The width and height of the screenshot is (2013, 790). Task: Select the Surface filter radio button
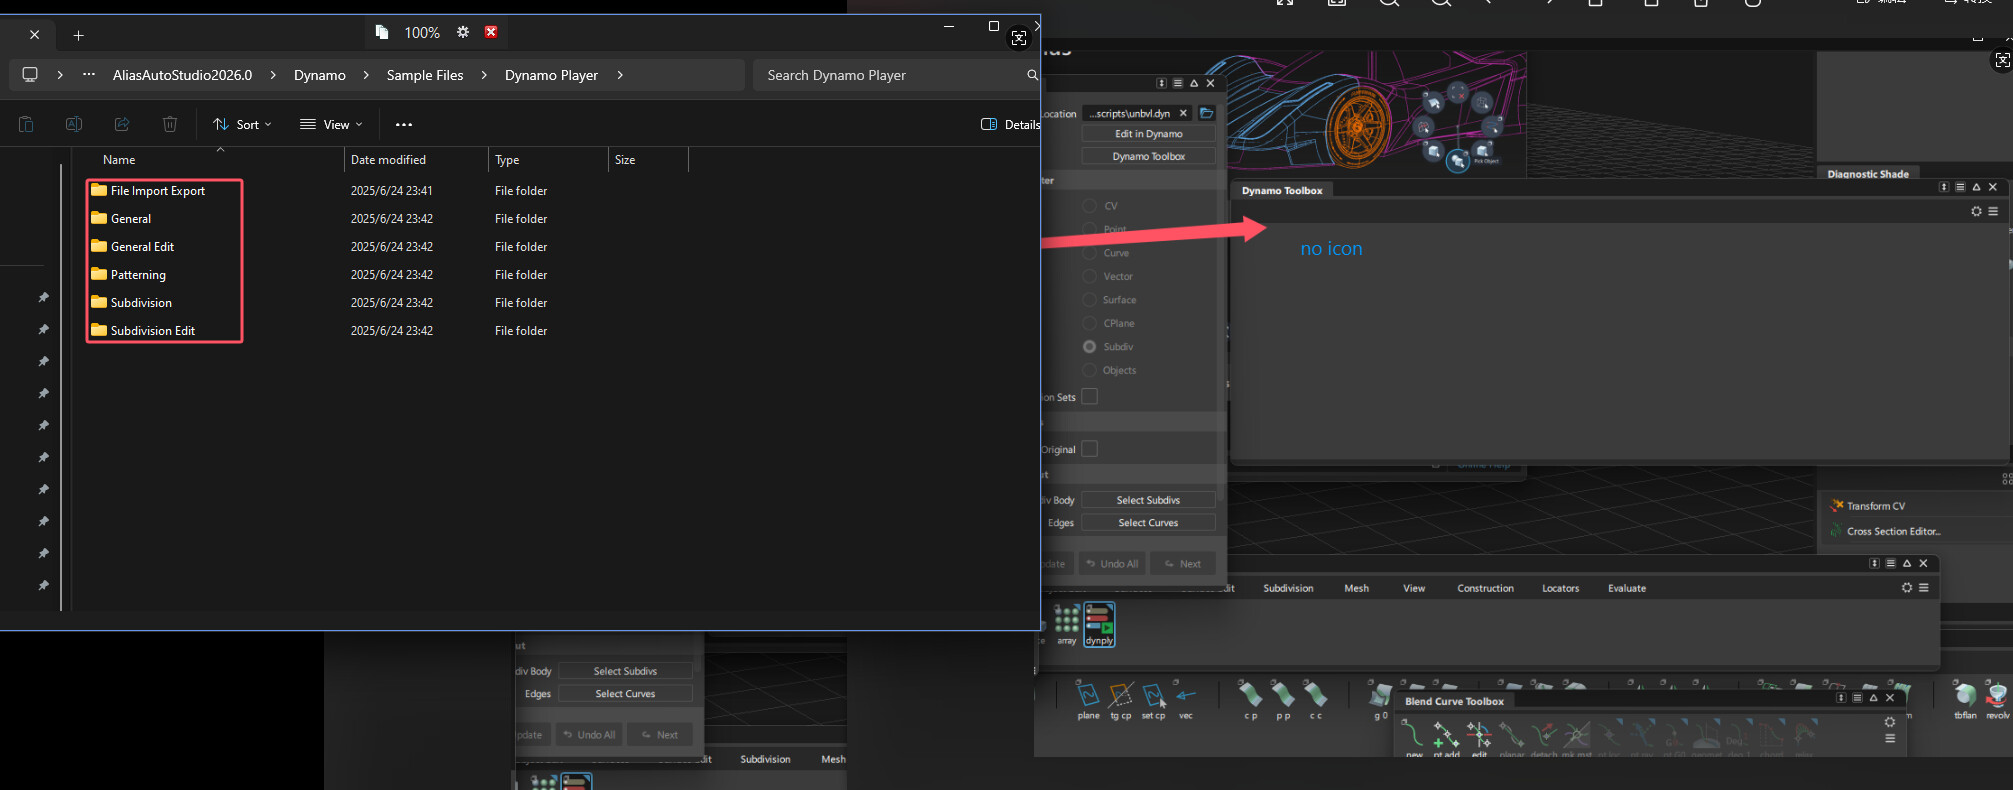(1089, 300)
